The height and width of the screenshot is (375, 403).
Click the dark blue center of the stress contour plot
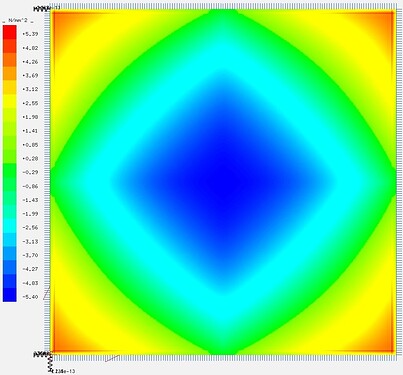223,182
